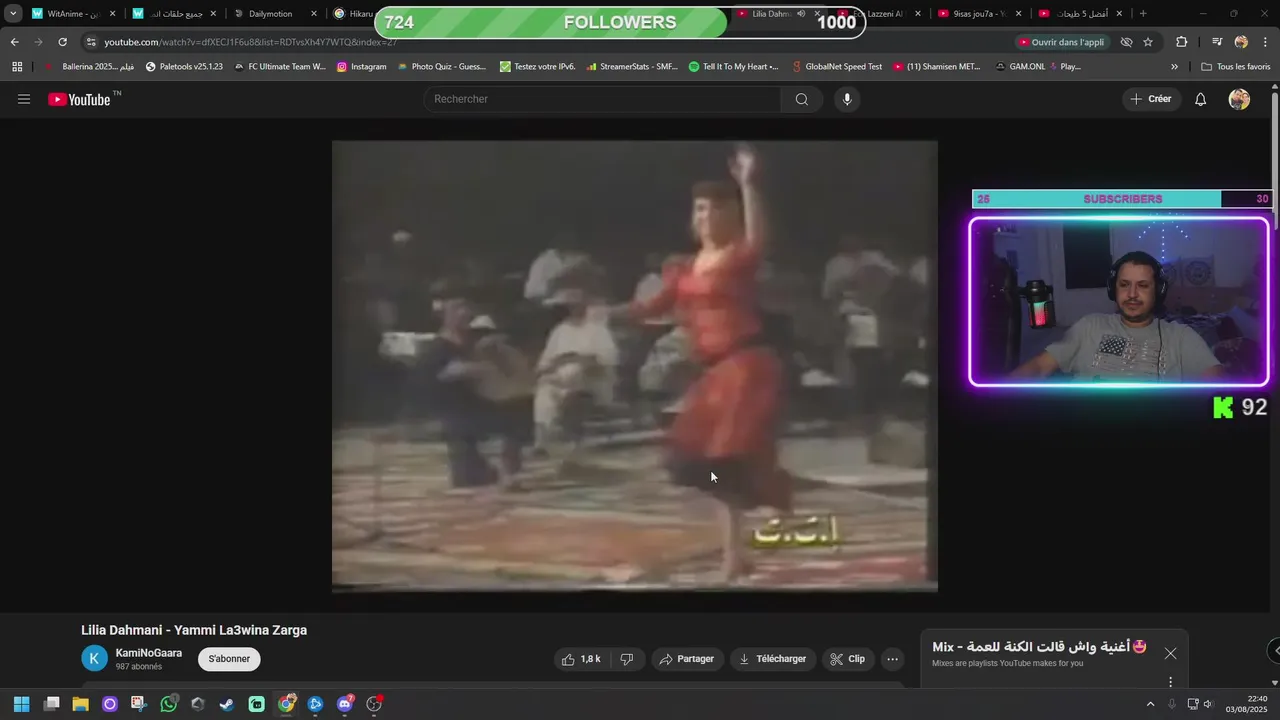Open Tous les favoris folder
This screenshot has height=720, width=1280.
coord(1235,67)
